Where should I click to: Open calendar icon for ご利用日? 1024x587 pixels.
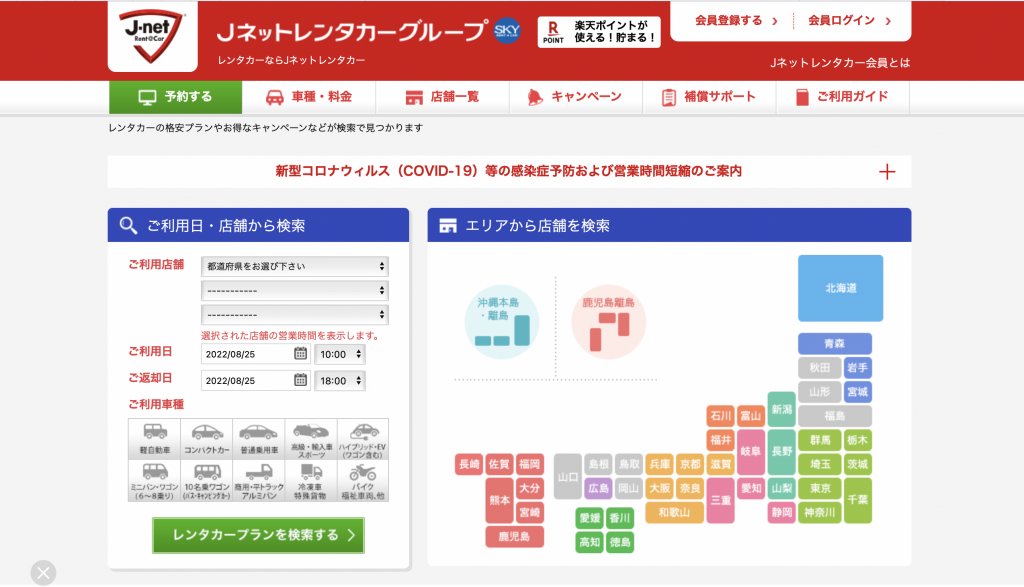[300, 353]
